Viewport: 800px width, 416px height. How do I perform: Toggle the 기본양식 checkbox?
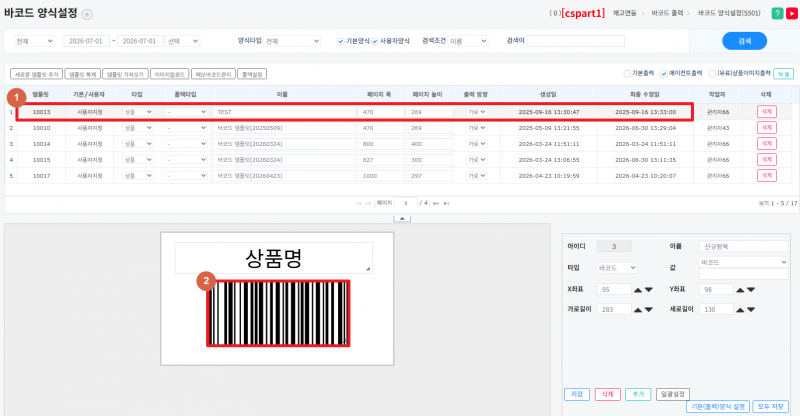tap(341, 41)
